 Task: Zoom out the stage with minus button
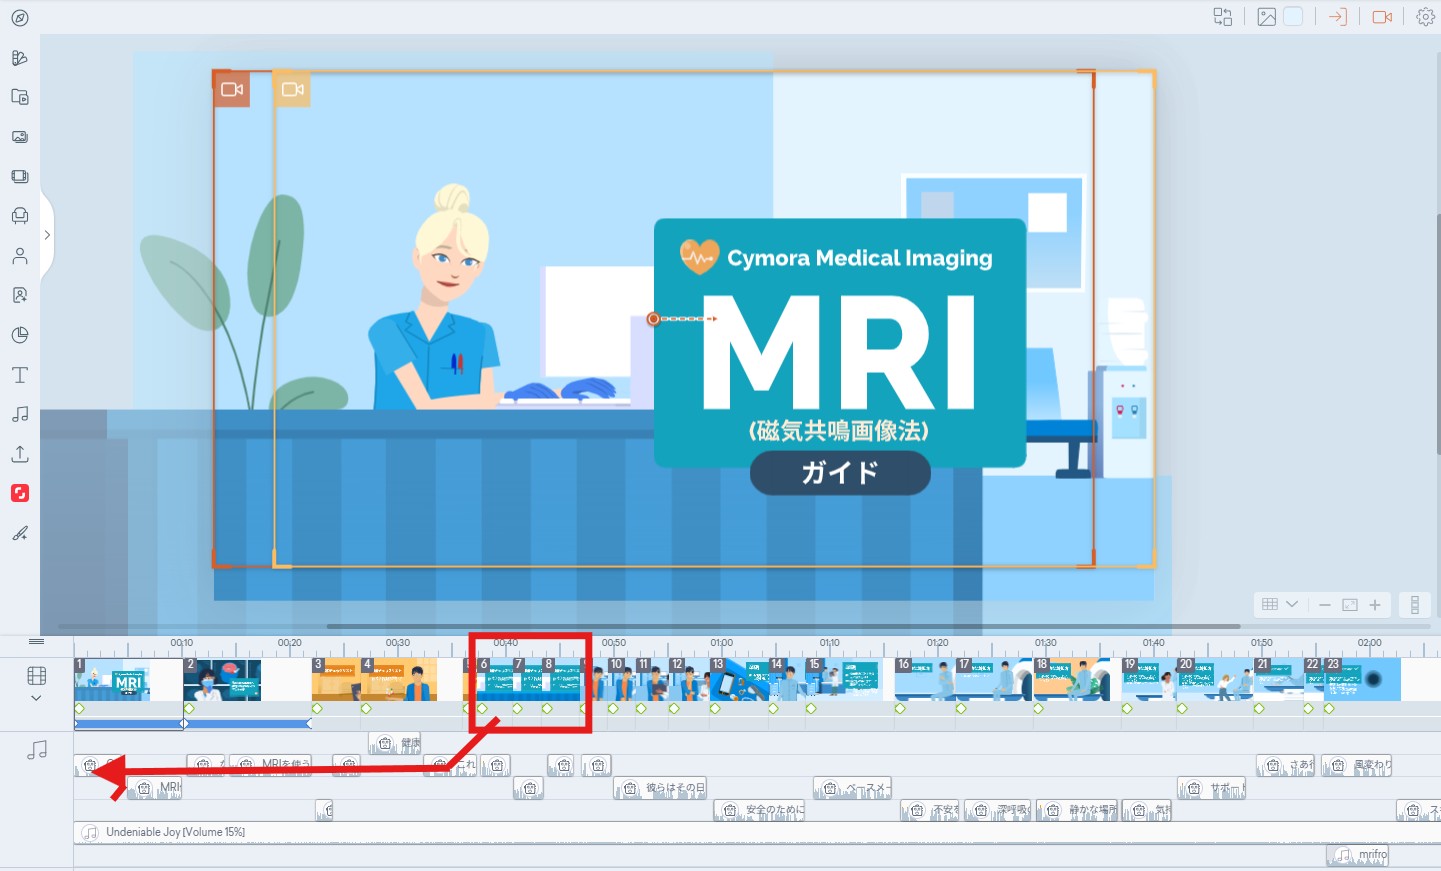[x=1325, y=605]
